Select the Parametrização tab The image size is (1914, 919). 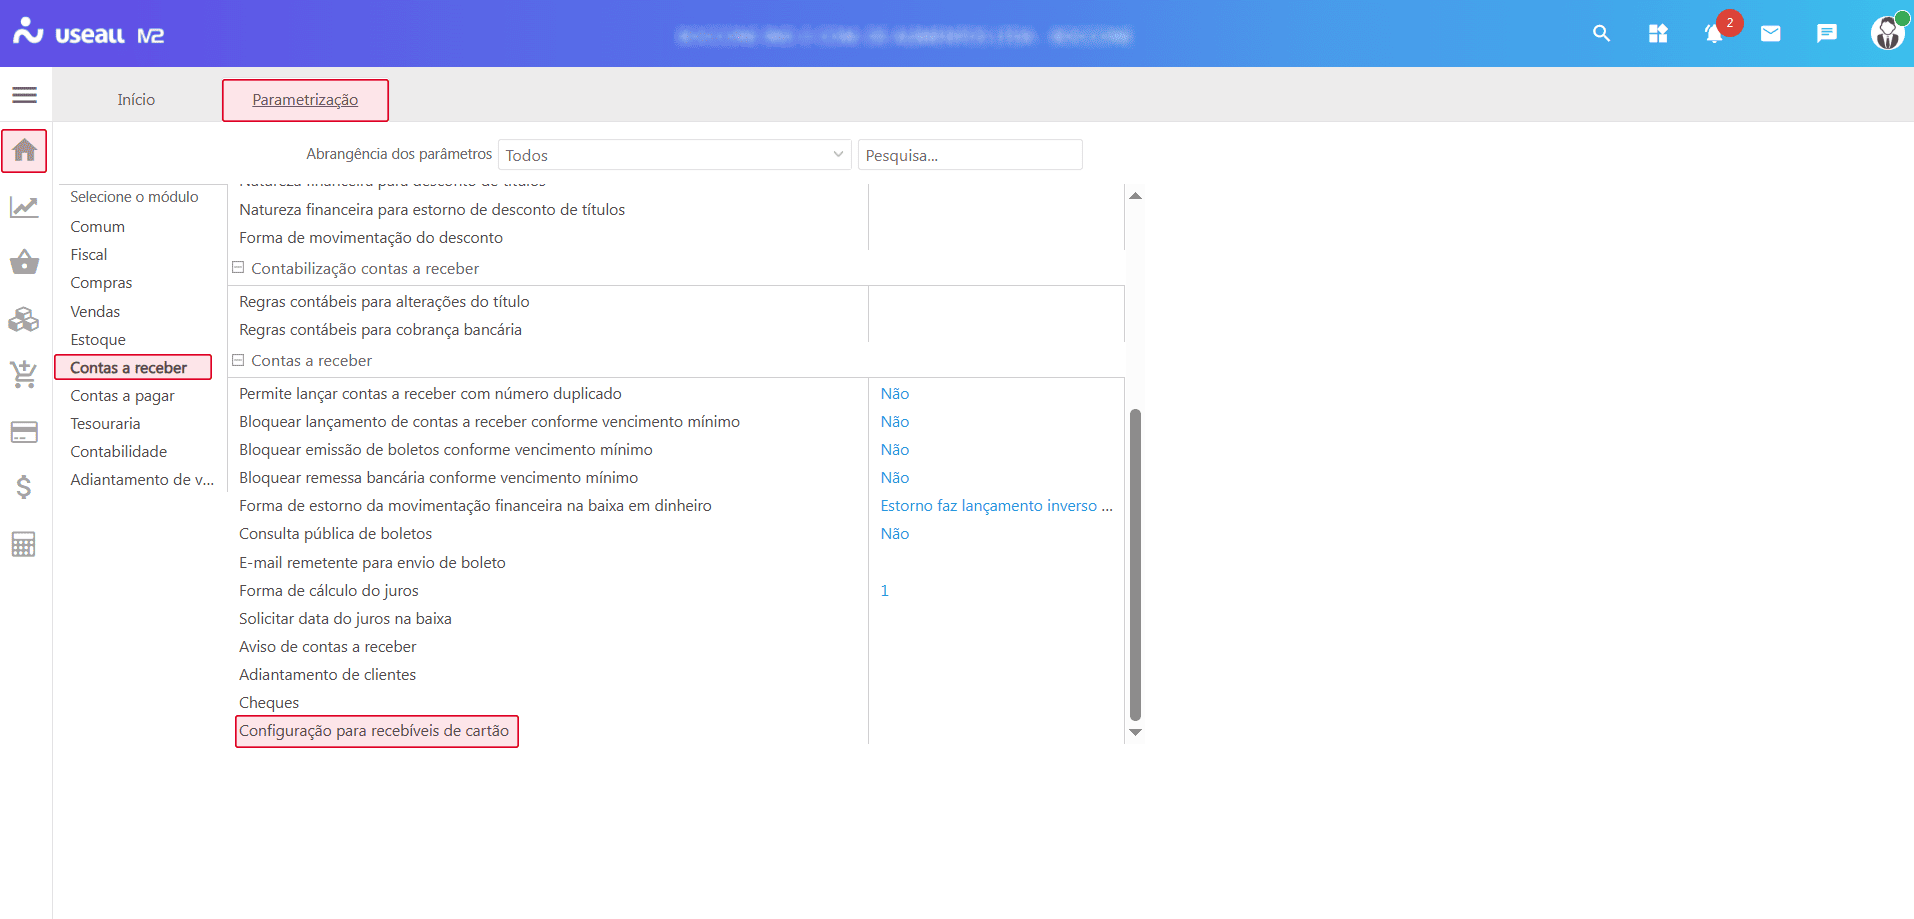tap(305, 100)
